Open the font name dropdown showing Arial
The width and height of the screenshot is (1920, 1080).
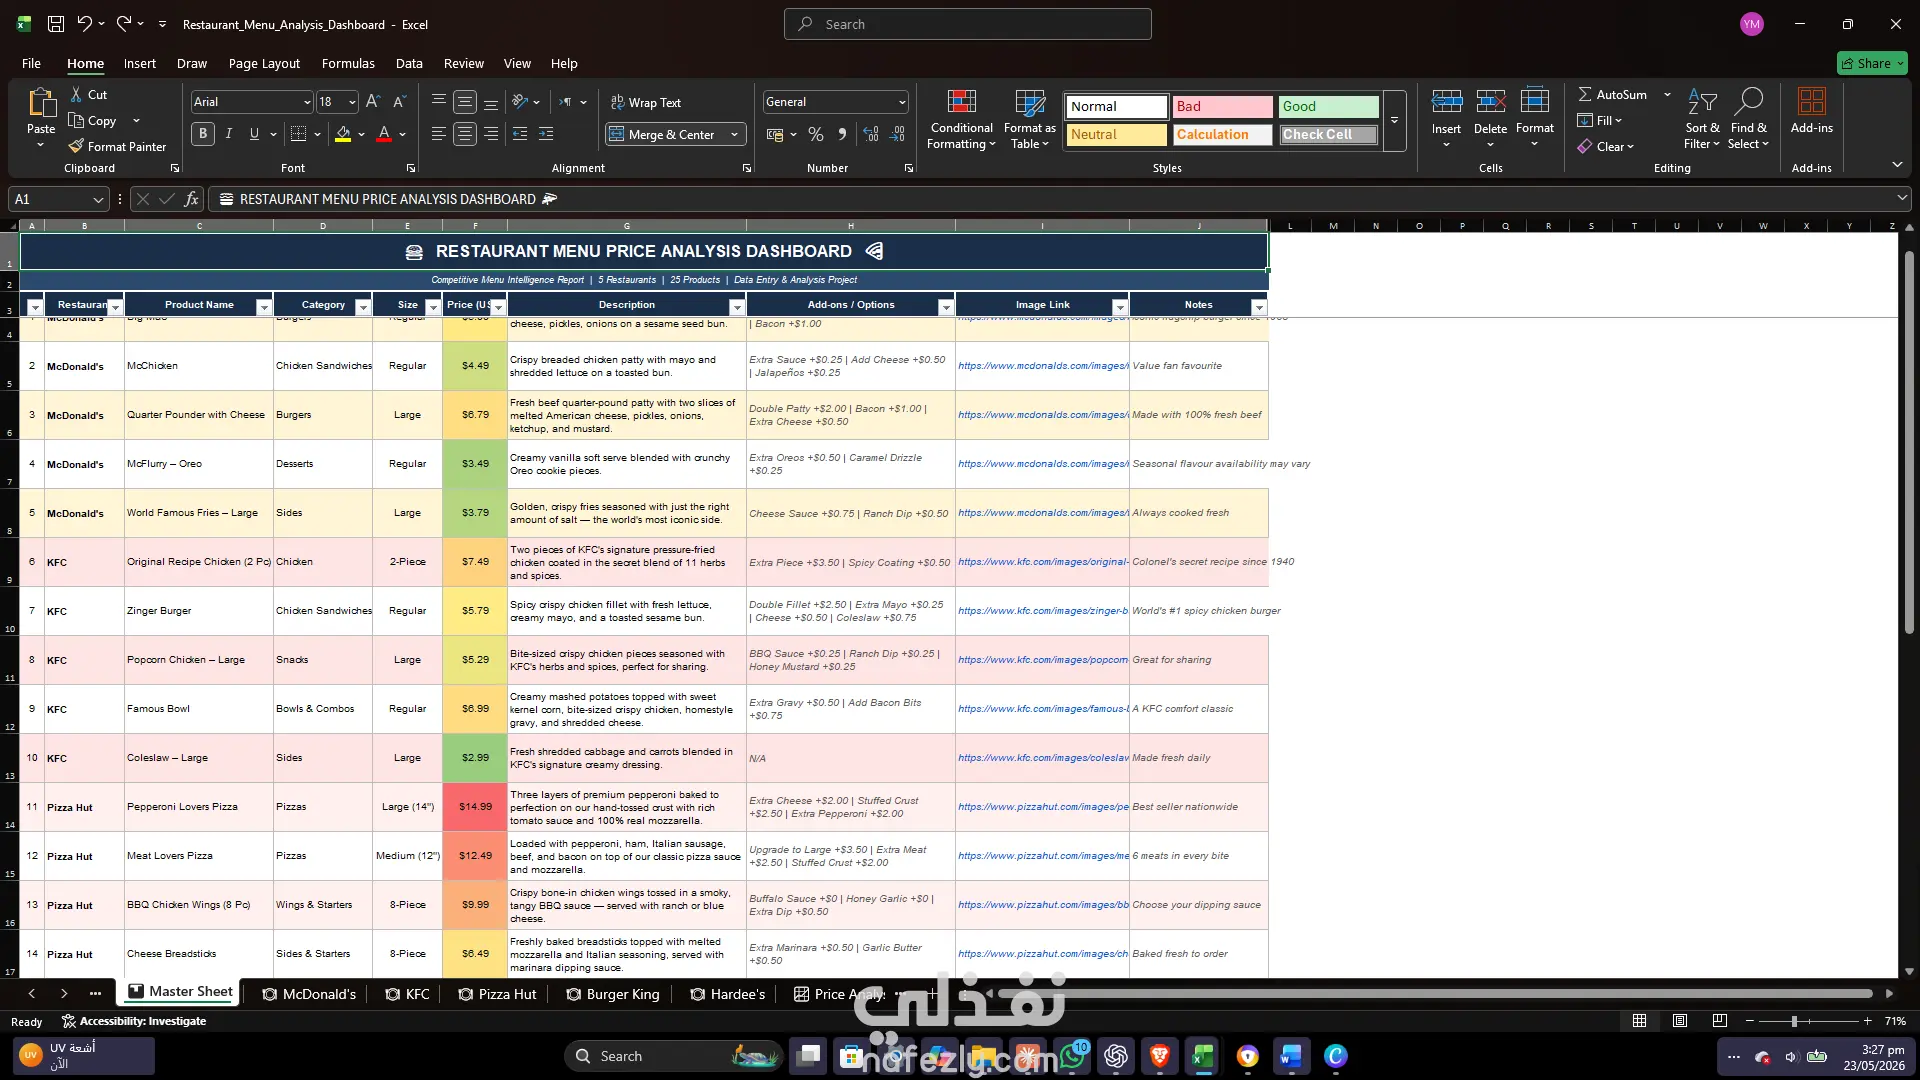[307, 102]
